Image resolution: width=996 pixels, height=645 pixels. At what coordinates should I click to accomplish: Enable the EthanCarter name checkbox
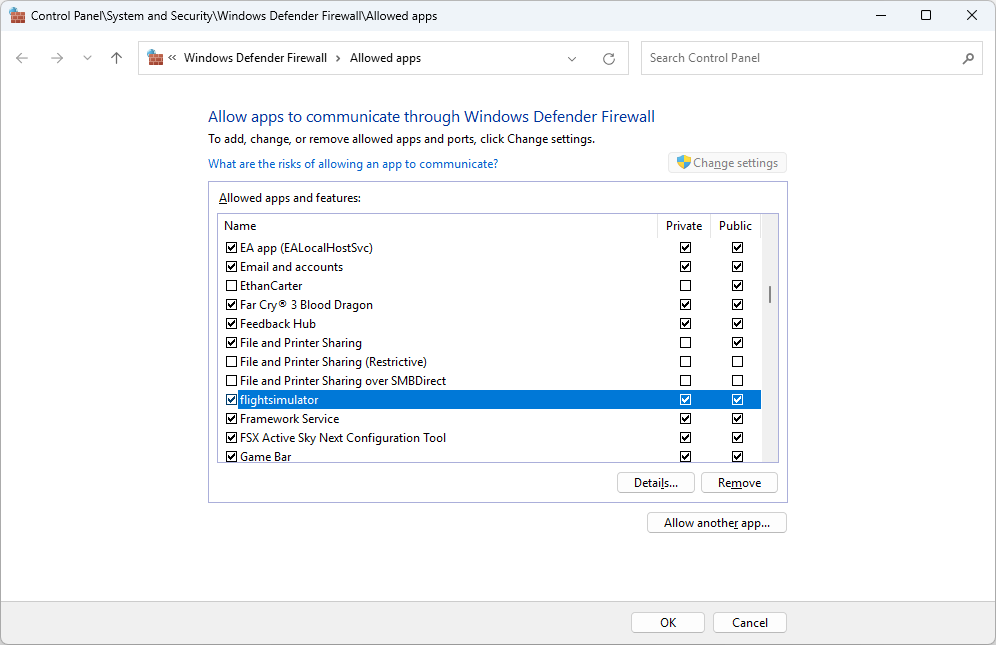pos(231,286)
